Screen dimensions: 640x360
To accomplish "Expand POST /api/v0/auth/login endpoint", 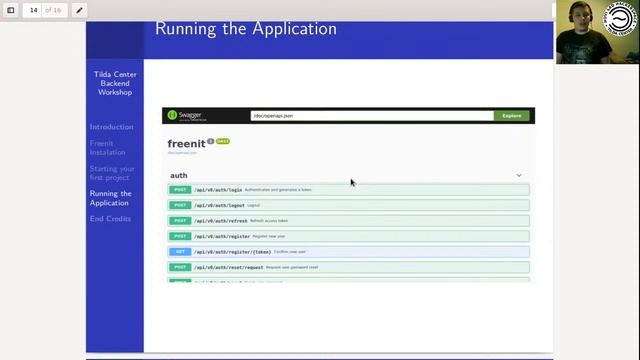I will pyautogui.click(x=349, y=190).
